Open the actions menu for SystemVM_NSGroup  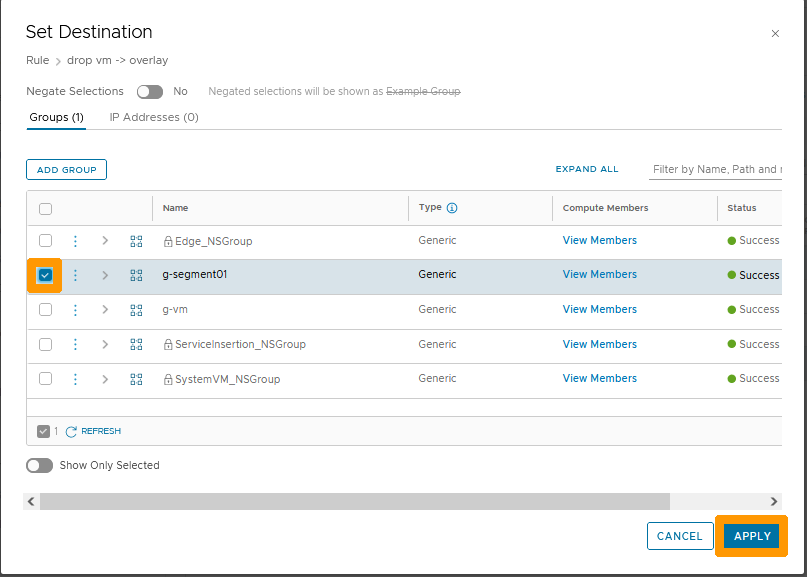(x=75, y=378)
